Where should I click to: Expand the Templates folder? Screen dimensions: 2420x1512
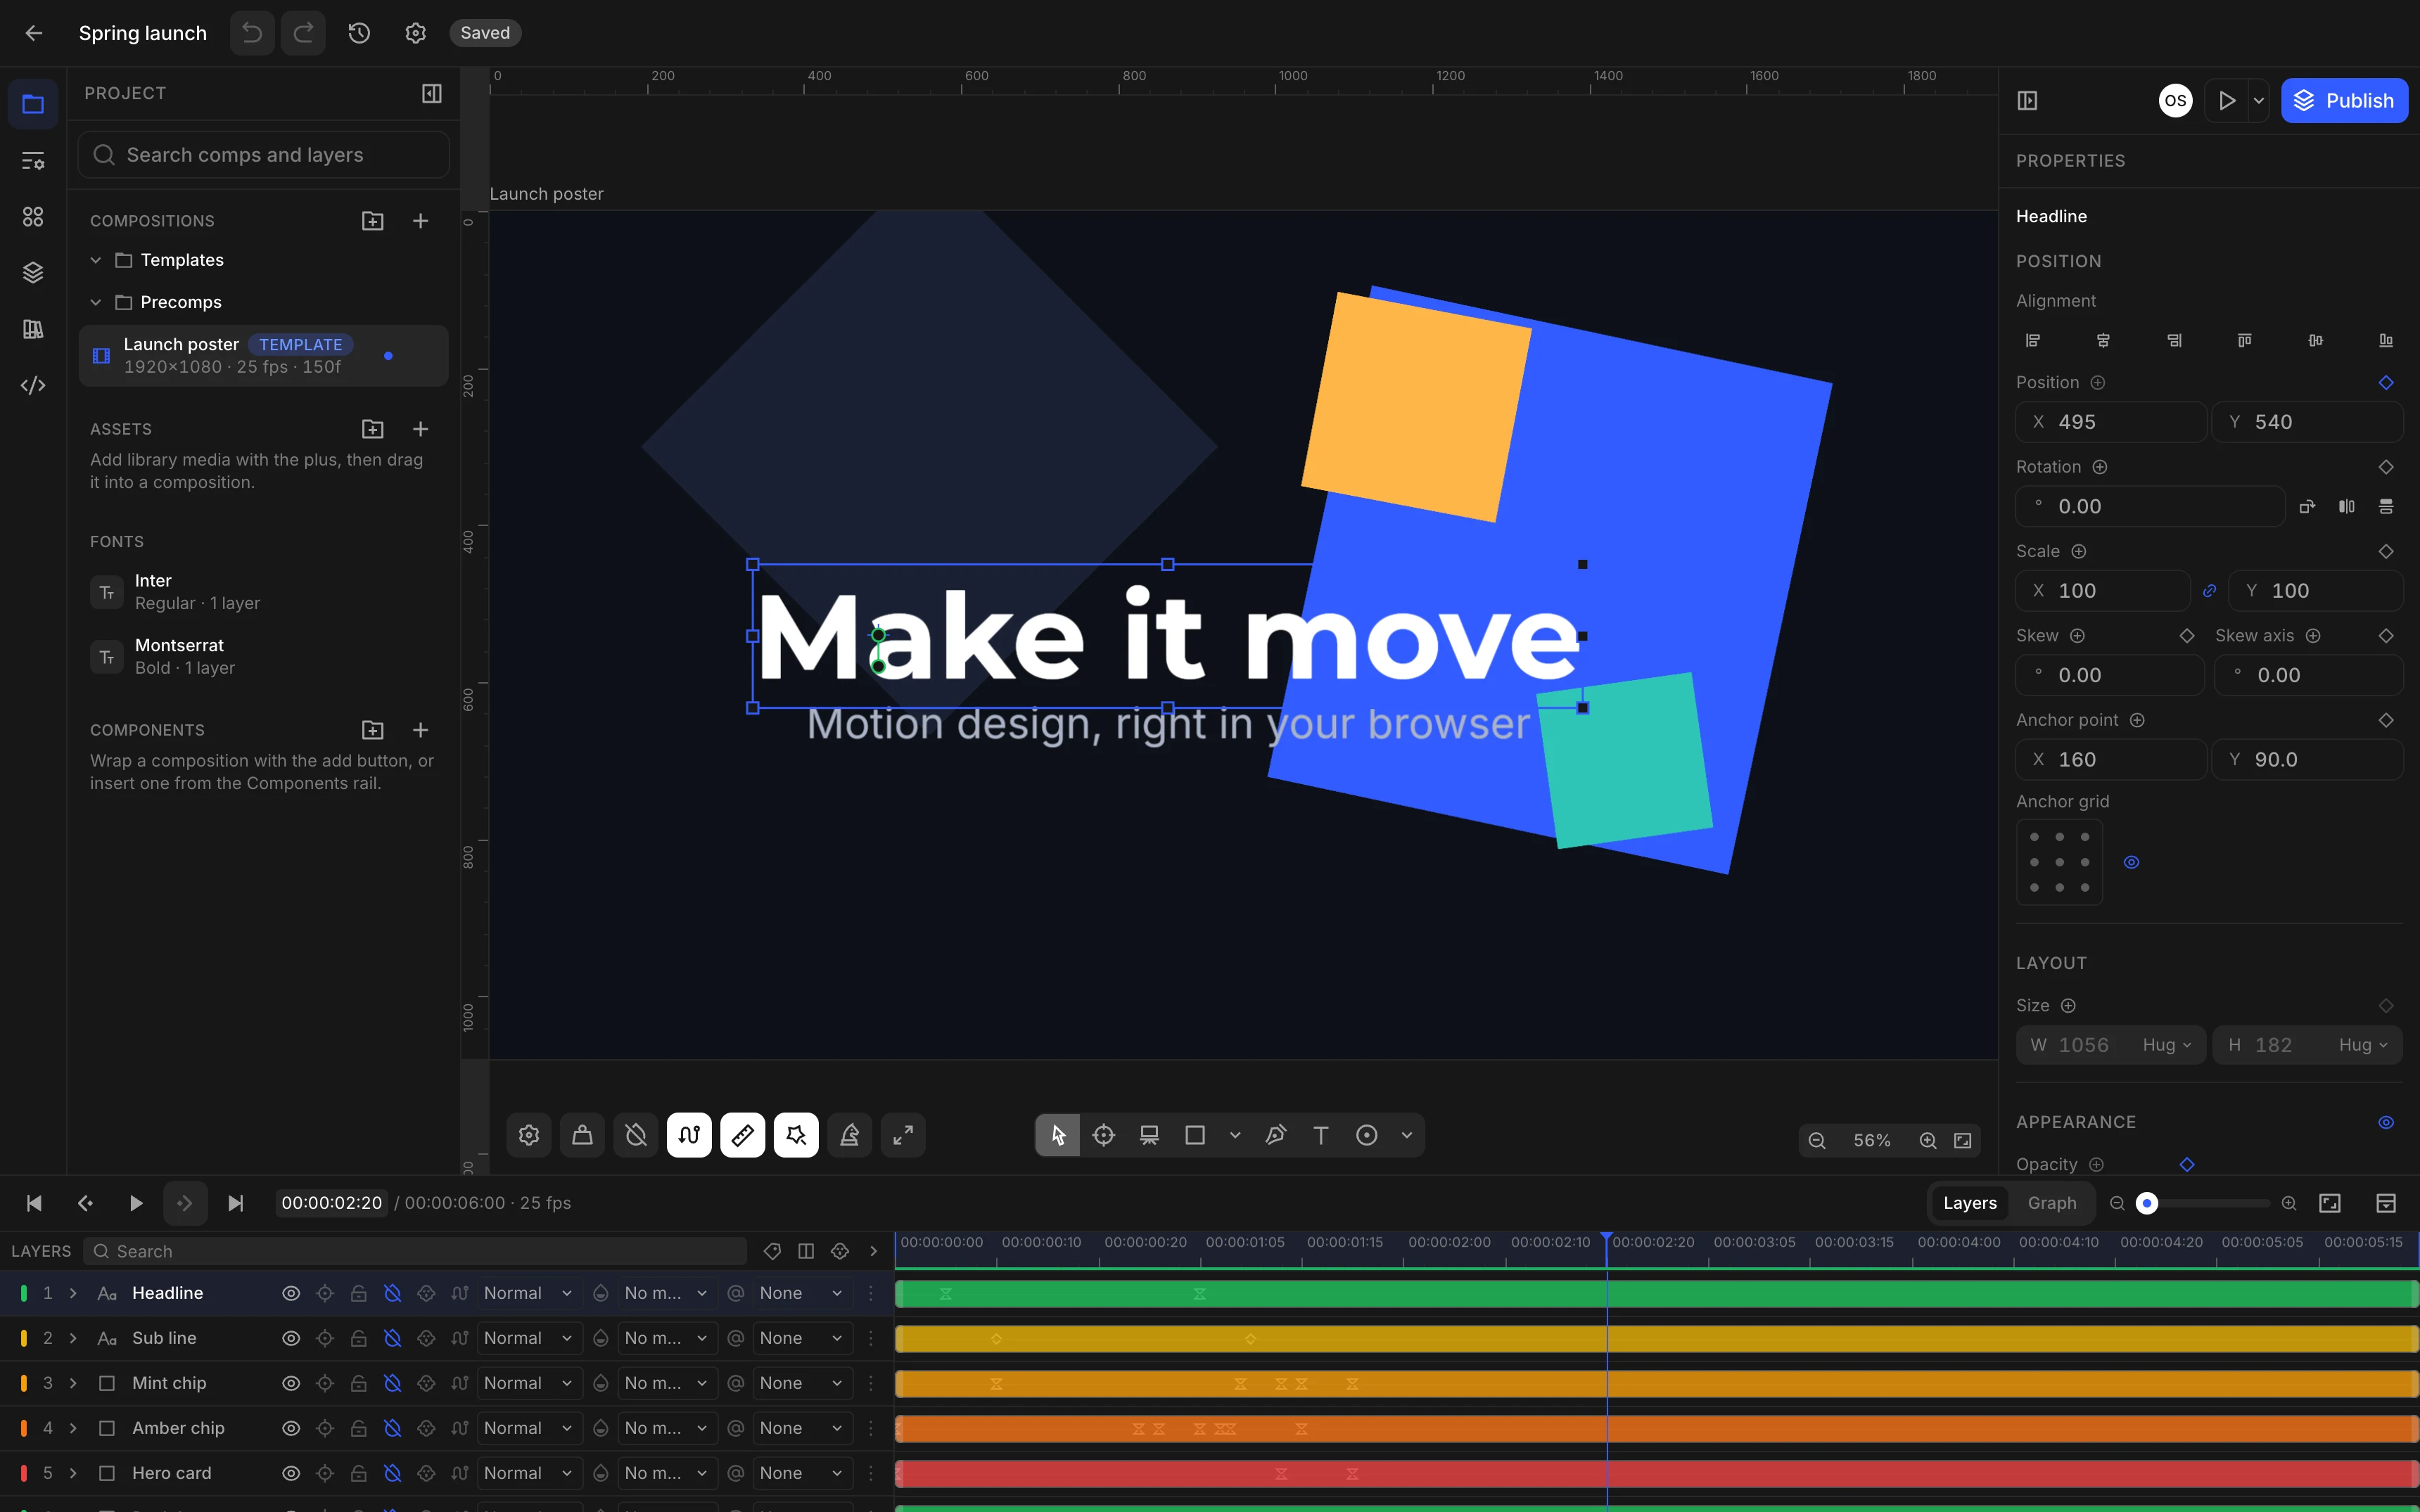pos(96,260)
